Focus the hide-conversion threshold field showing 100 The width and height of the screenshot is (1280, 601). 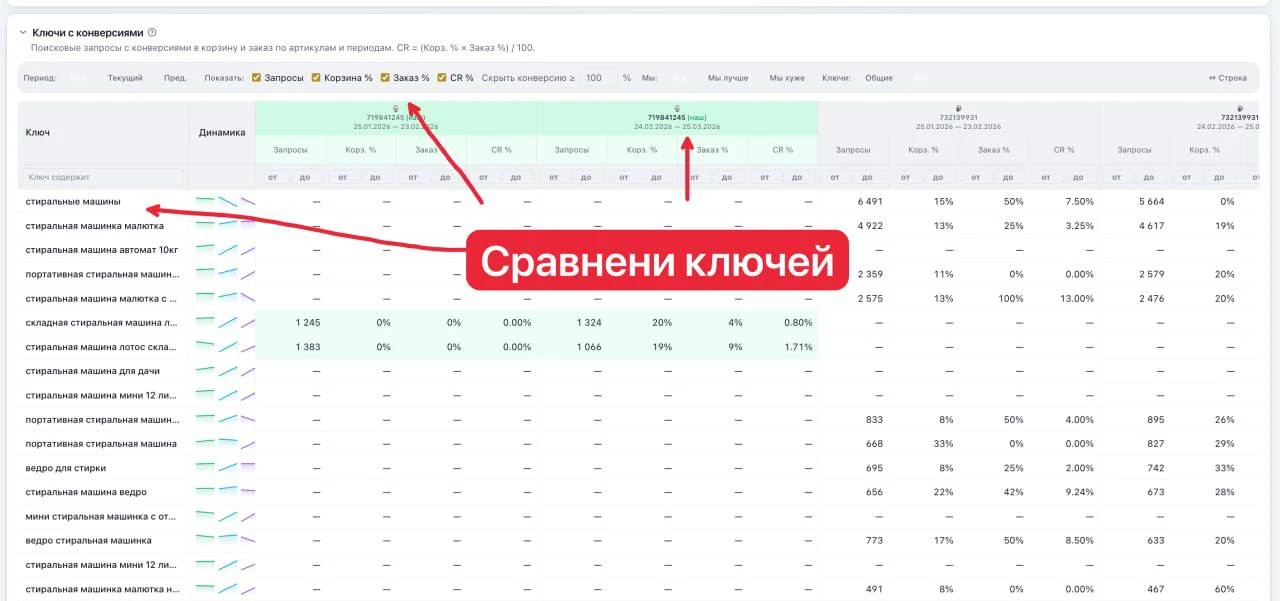tap(600, 77)
